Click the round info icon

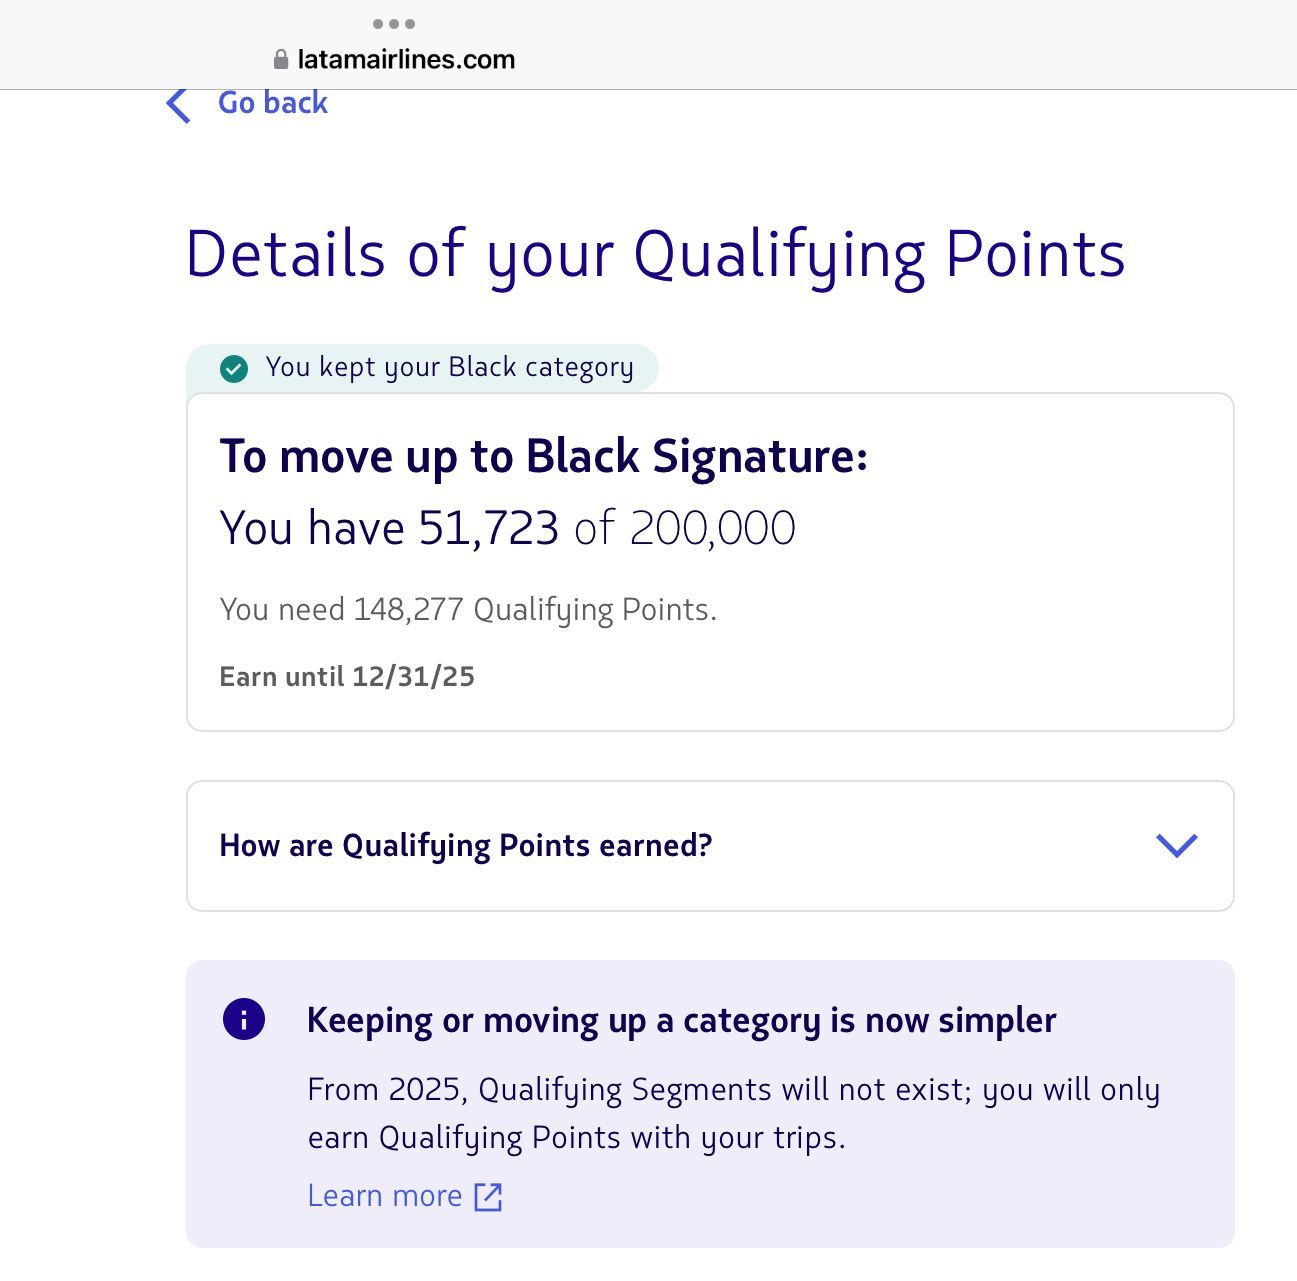(244, 1020)
